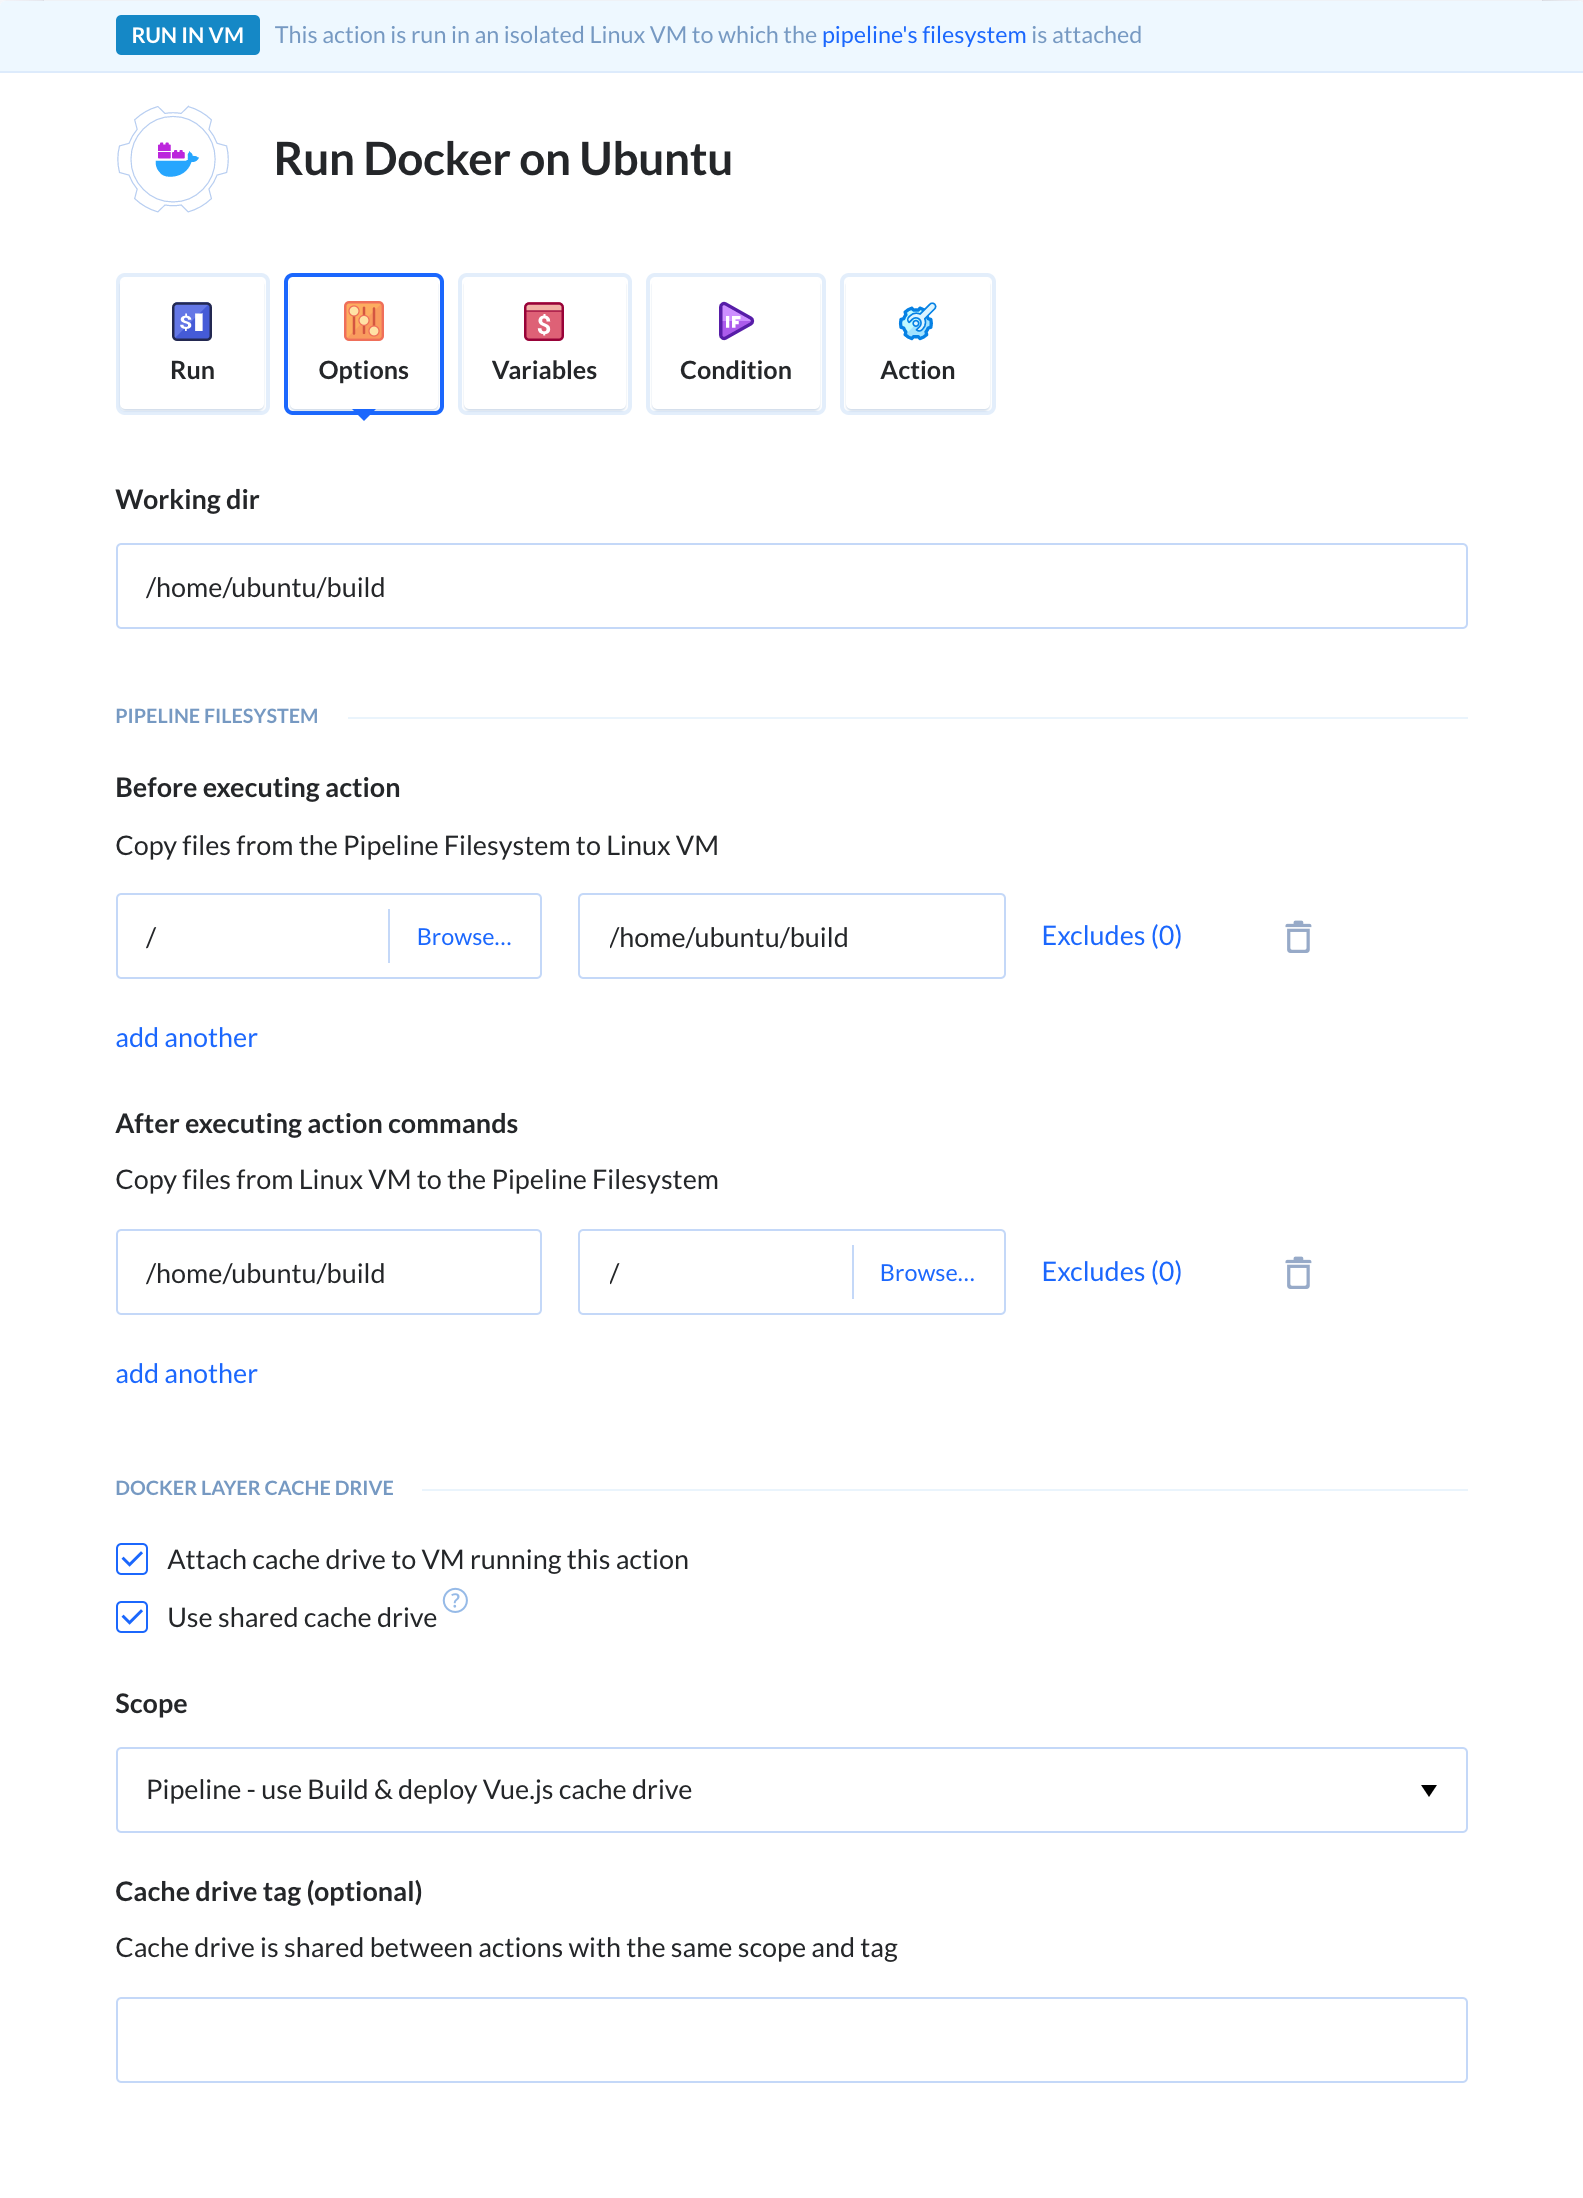Click Browse for pipeline filesystem destination path
The width and height of the screenshot is (1583, 2198).
click(x=927, y=1273)
